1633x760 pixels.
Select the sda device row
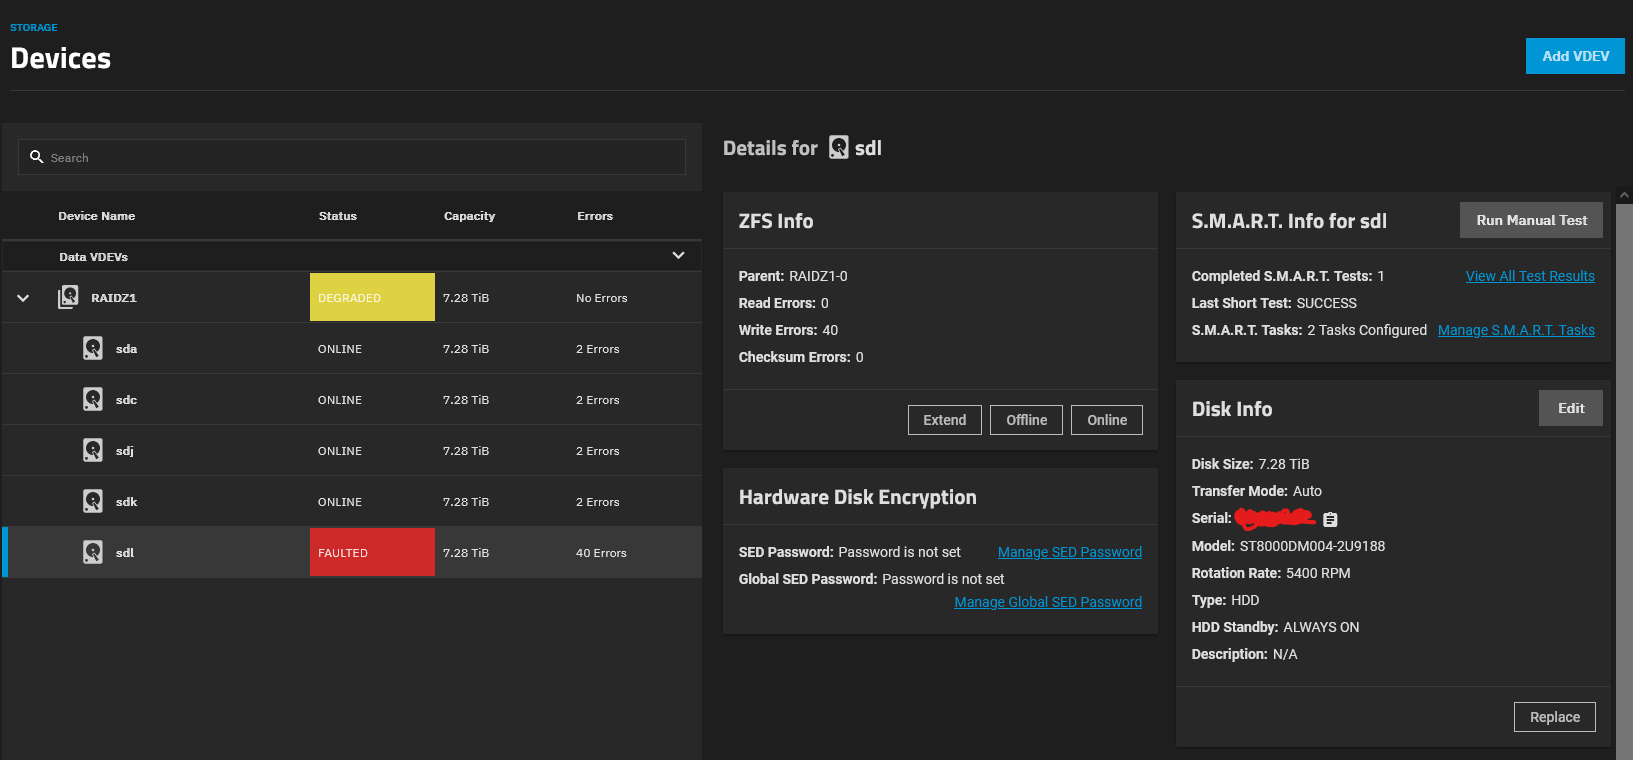pyautogui.click(x=352, y=349)
